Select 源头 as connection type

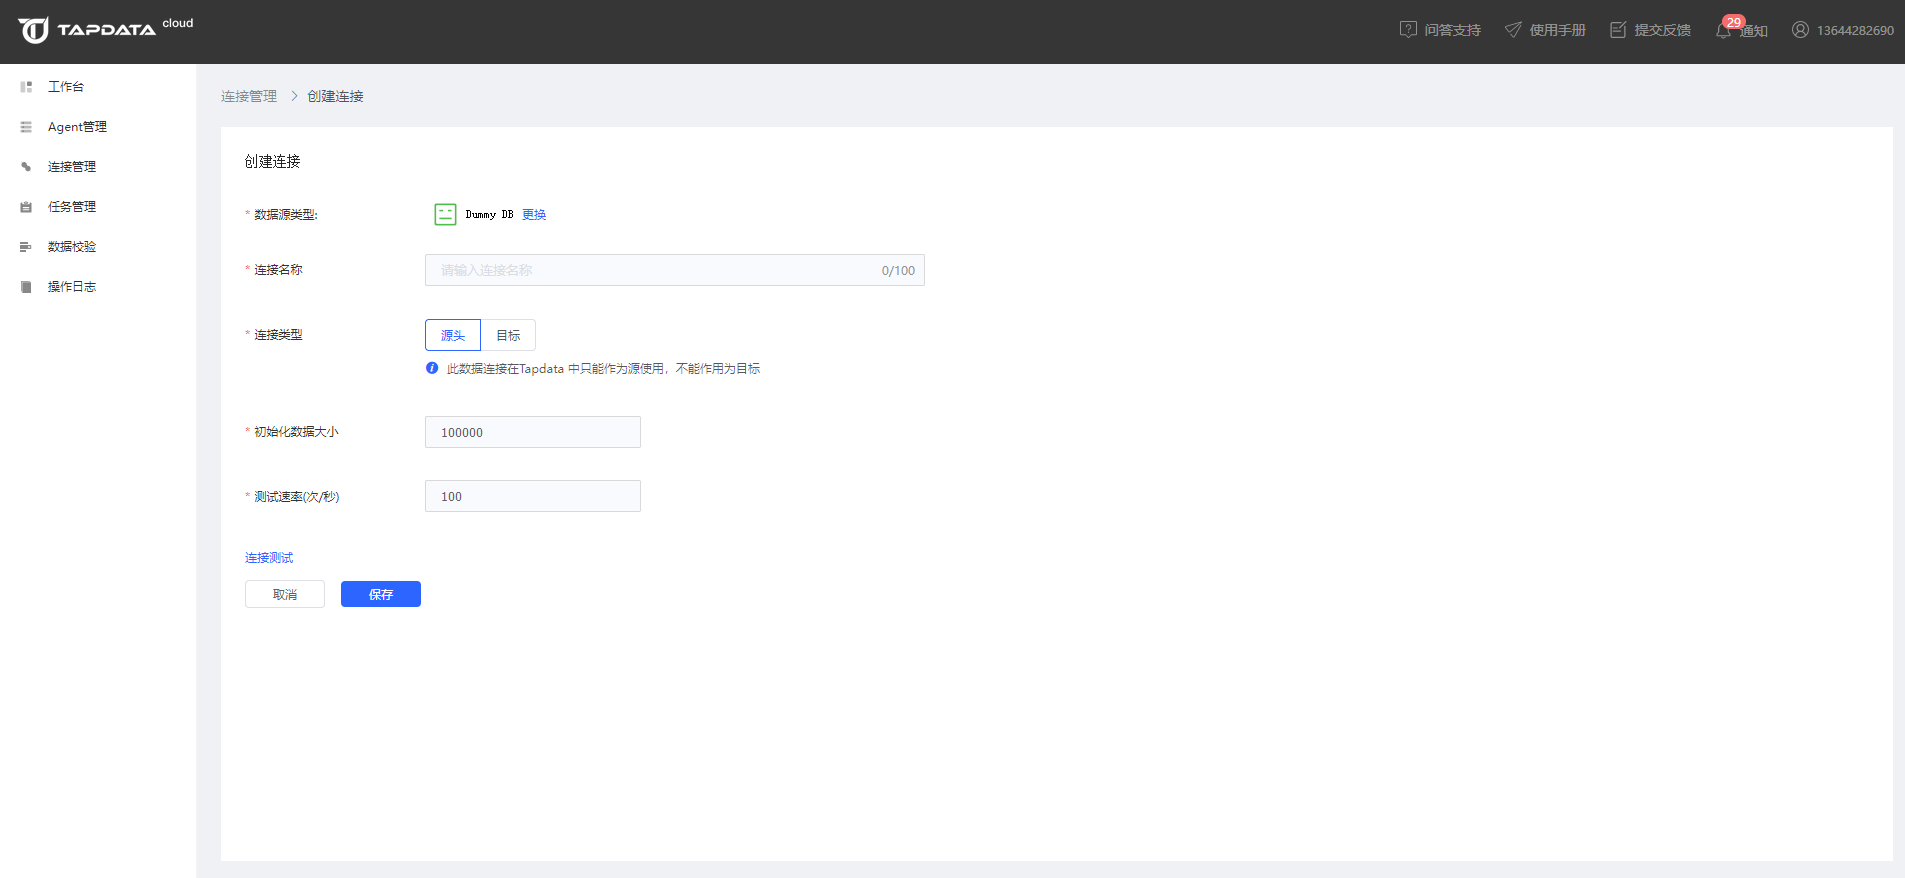pos(453,335)
